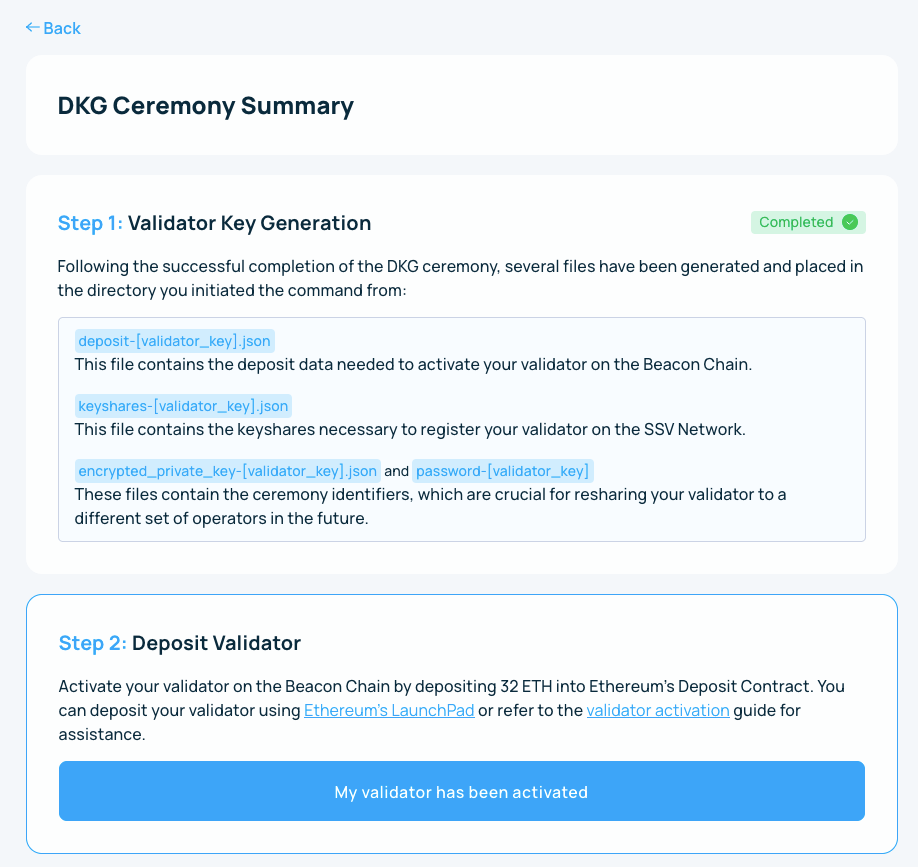918x867 pixels.
Task: Select the password-[validator_key] filename tag
Action: pos(503,471)
